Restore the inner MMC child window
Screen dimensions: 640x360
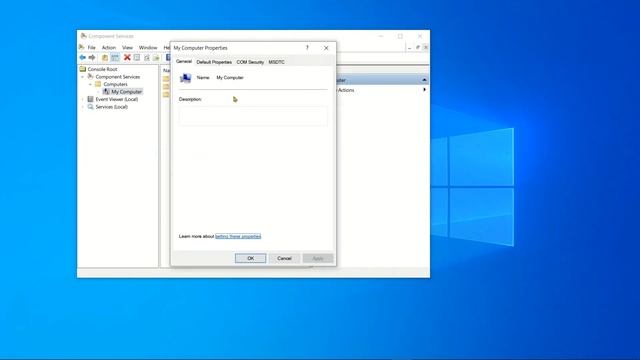418,47
